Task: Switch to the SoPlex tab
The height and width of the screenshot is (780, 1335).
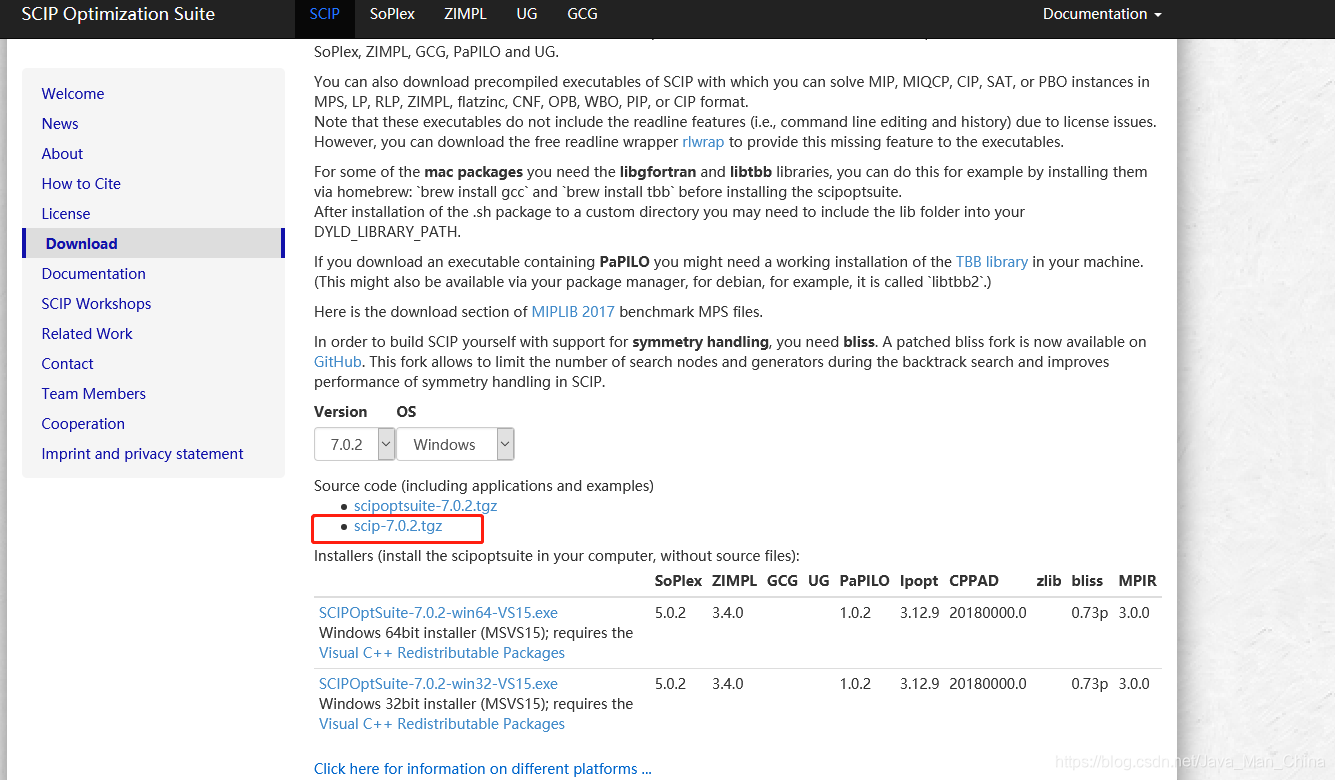Action: pyautogui.click(x=392, y=14)
